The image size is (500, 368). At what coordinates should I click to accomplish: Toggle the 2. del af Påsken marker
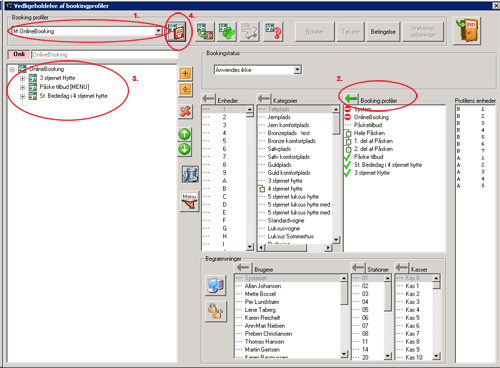coord(348,149)
